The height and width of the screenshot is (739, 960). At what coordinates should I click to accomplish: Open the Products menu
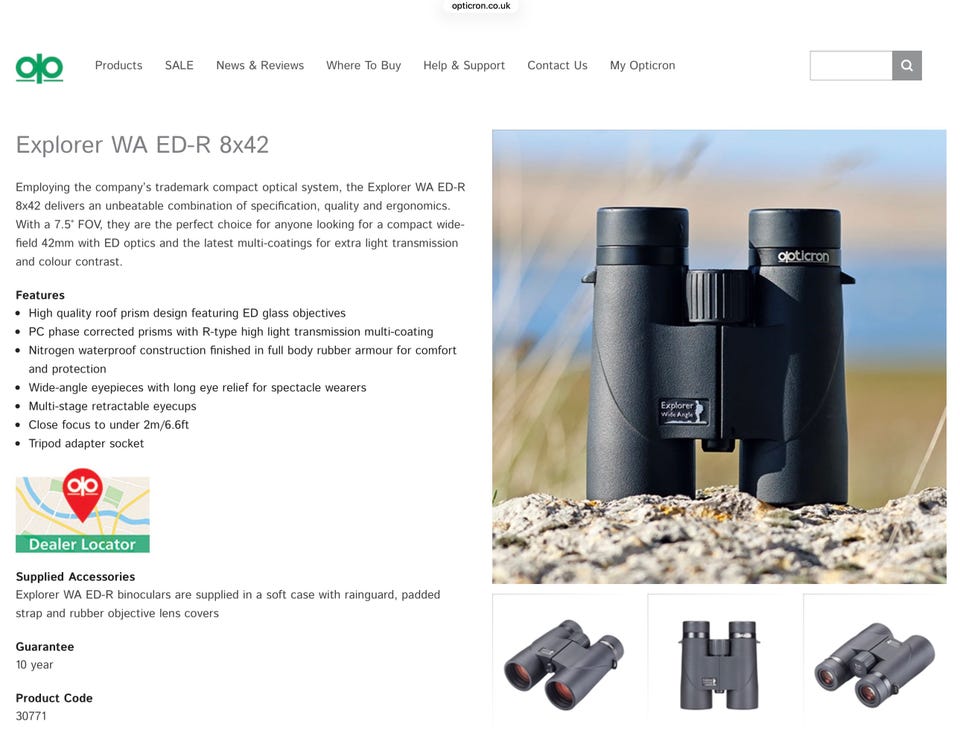pyautogui.click(x=119, y=66)
